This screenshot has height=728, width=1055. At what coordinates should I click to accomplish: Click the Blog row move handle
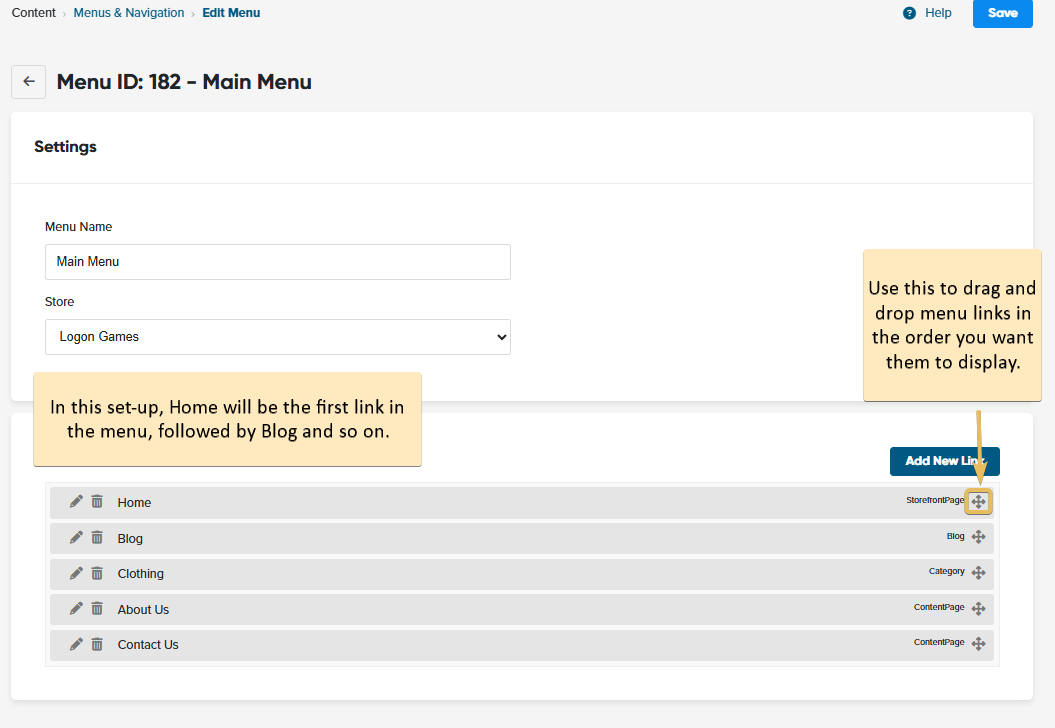pyautogui.click(x=978, y=537)
